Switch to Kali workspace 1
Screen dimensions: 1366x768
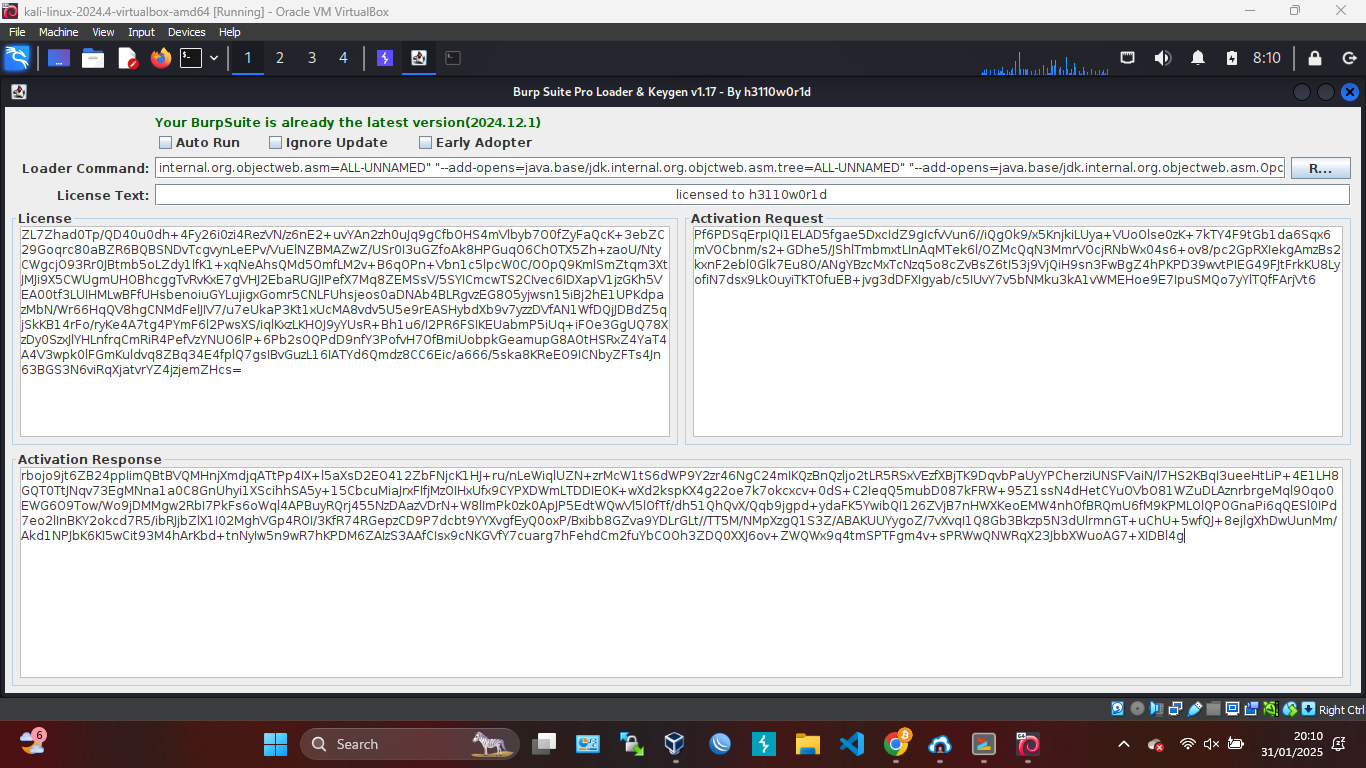click(x=248, y=58)
